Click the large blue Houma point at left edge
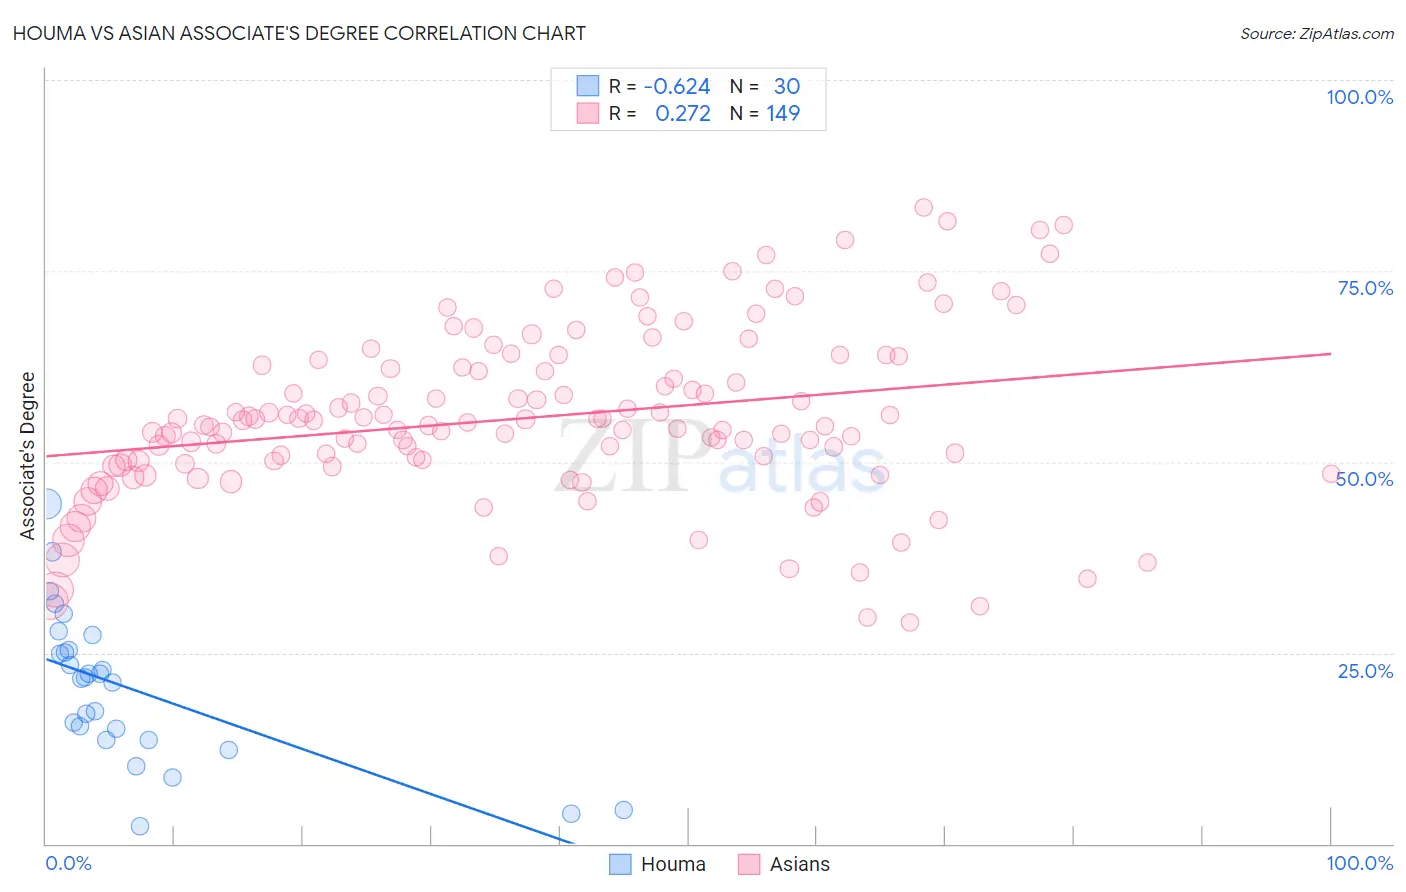Image resolution: width=1406 pixels, height=892 pixels. click(x=46, y=504)
